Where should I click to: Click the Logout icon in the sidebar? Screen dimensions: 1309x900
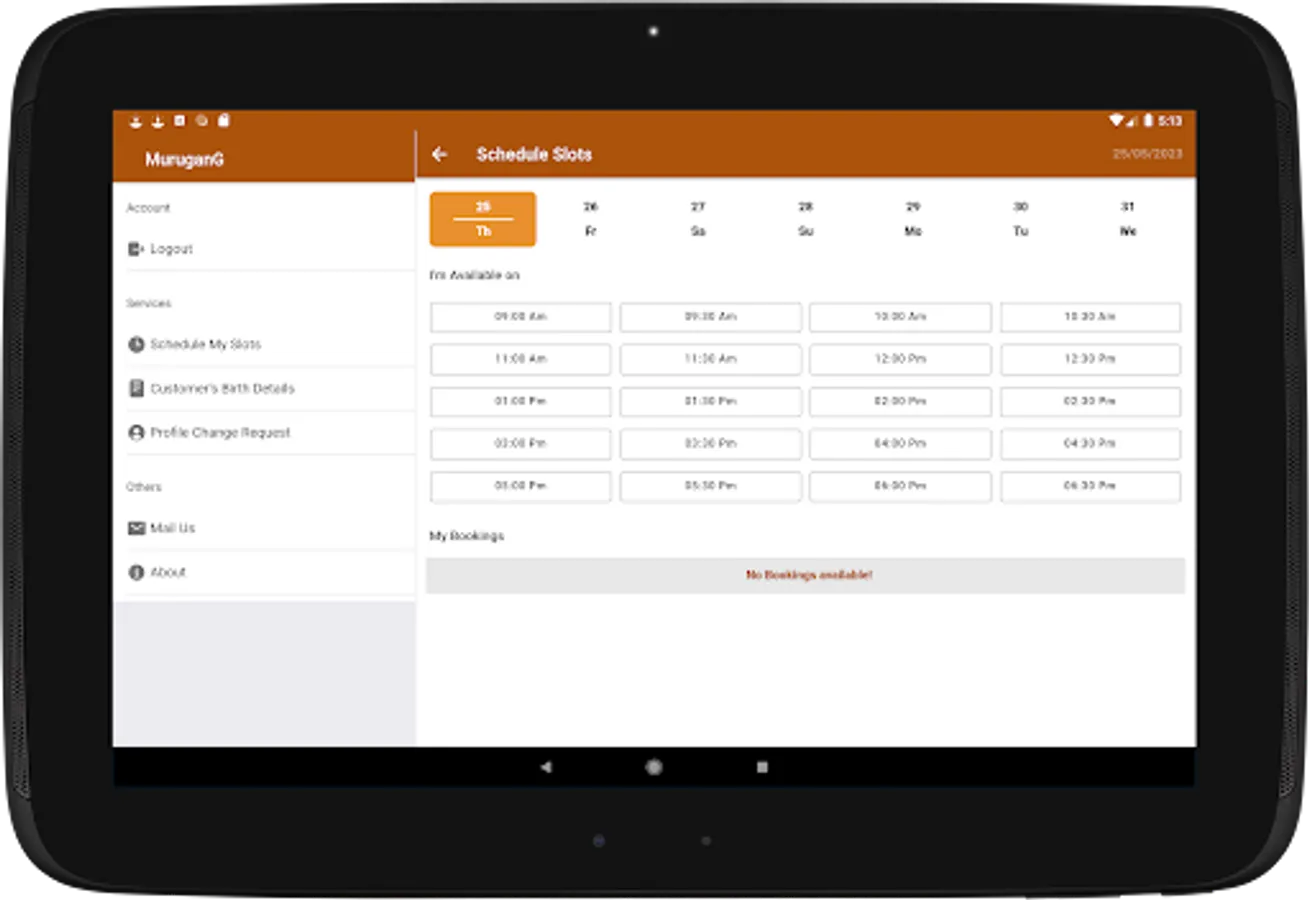(x=137, y=249)
